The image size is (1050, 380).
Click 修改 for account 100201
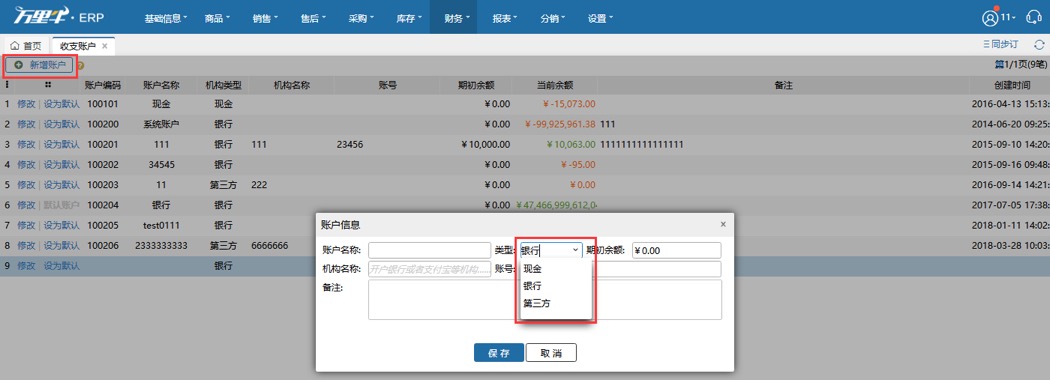pos(26,144)
